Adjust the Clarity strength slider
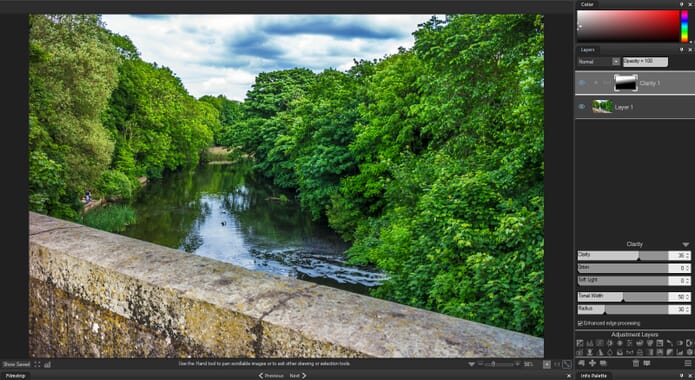This screenshot has width=695, height=380. 623,255
